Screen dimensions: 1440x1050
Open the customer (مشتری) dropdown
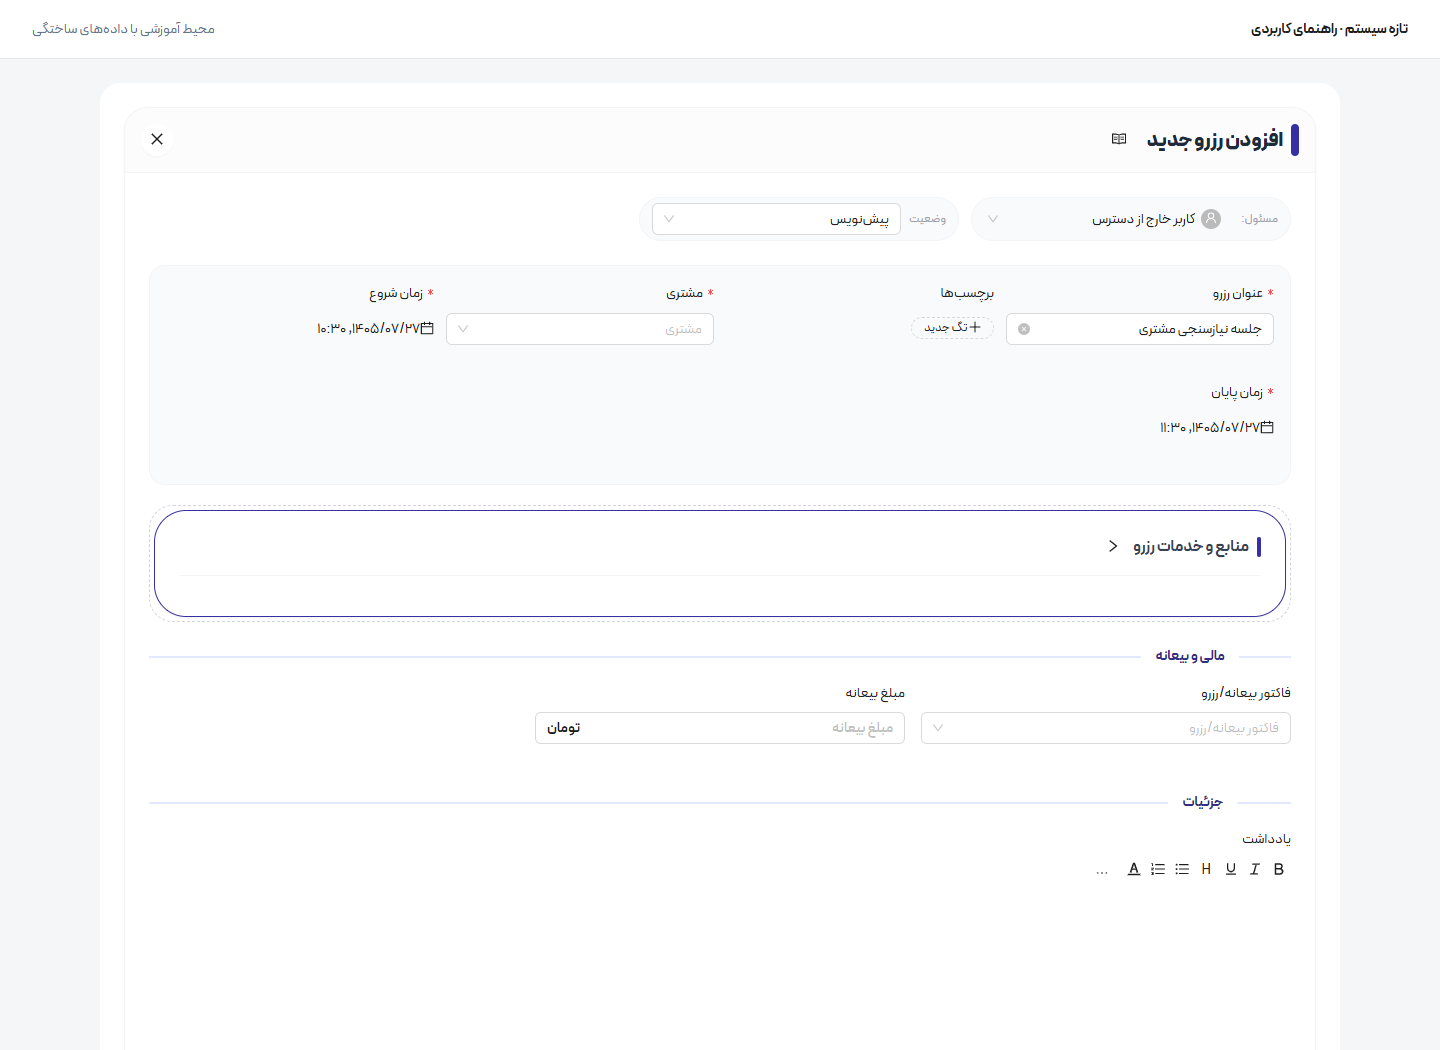580,329
